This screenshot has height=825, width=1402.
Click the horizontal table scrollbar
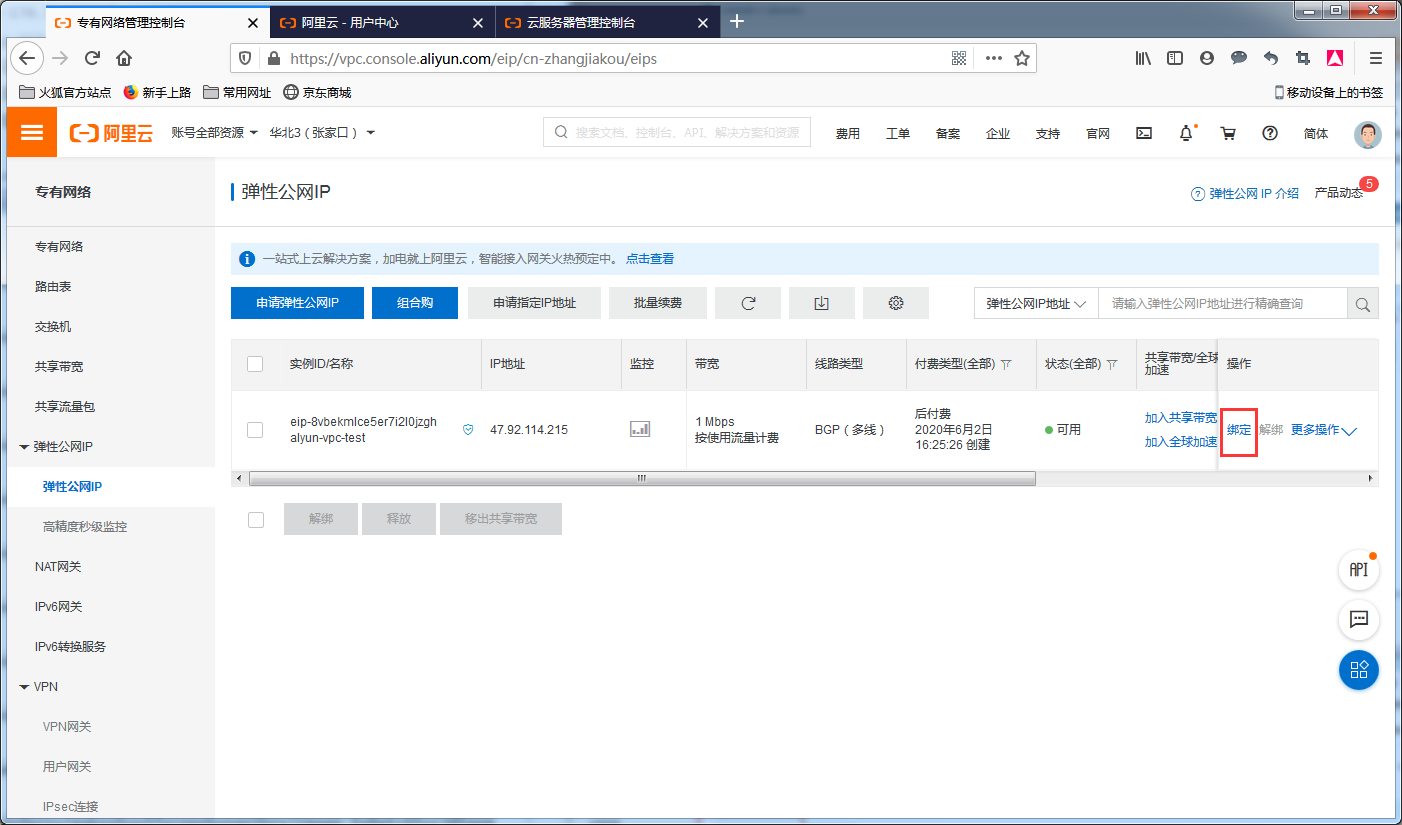641,479
